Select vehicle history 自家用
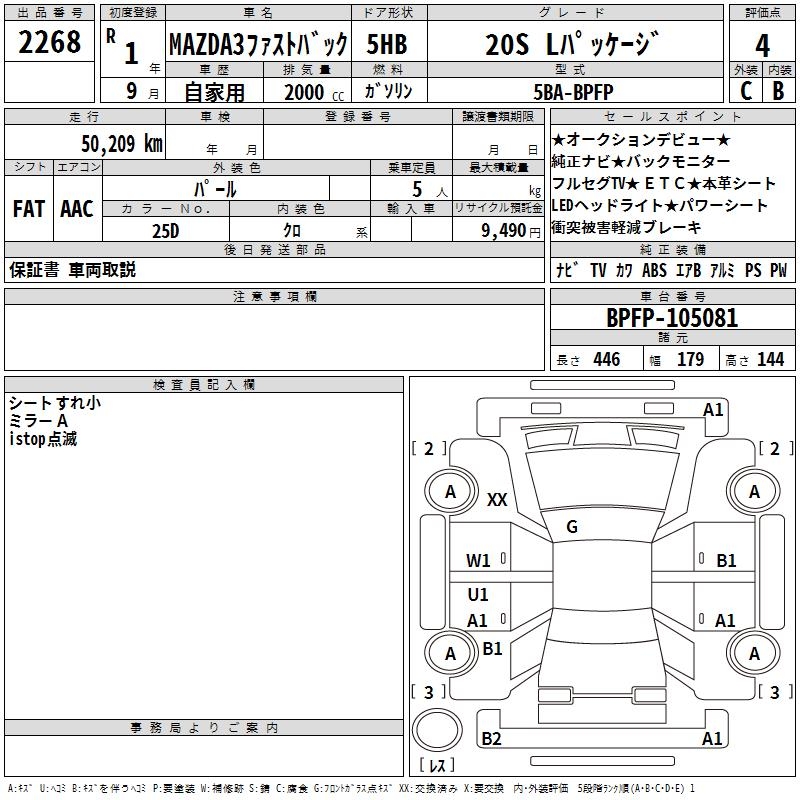 pos(214,92)
